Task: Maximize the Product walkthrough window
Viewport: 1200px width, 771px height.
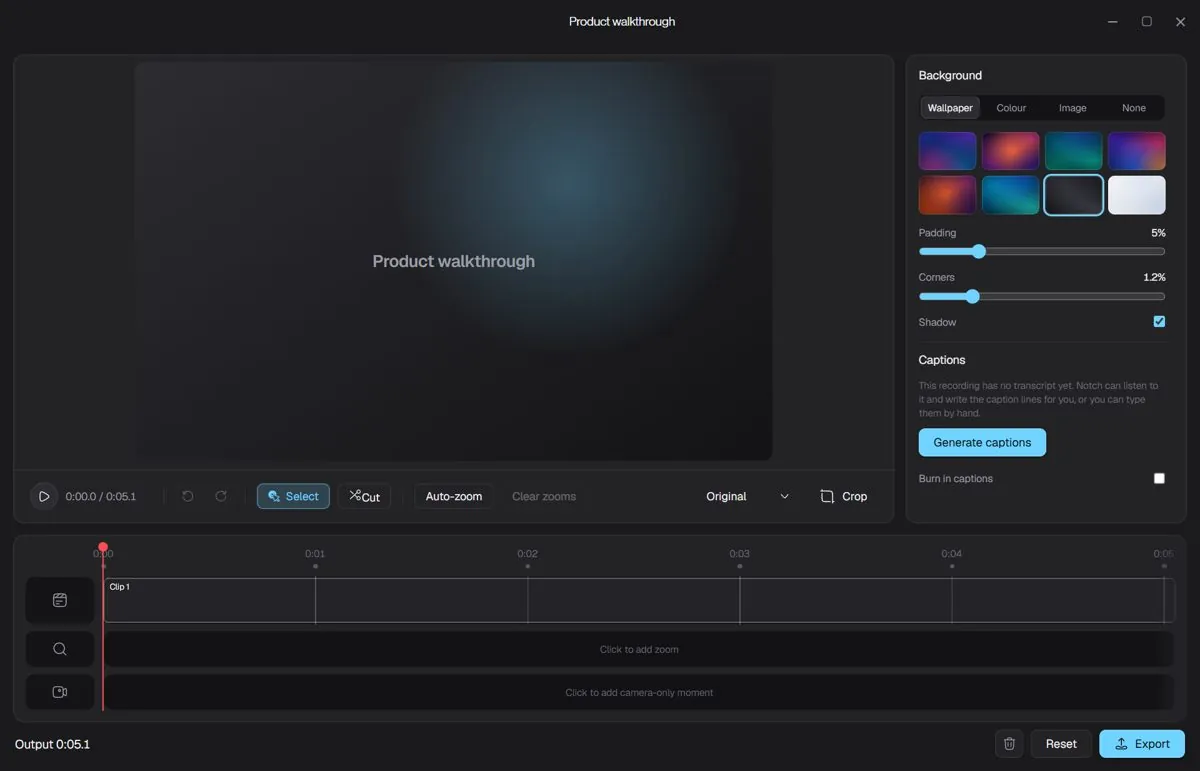Action: [x=1147, y=22]
